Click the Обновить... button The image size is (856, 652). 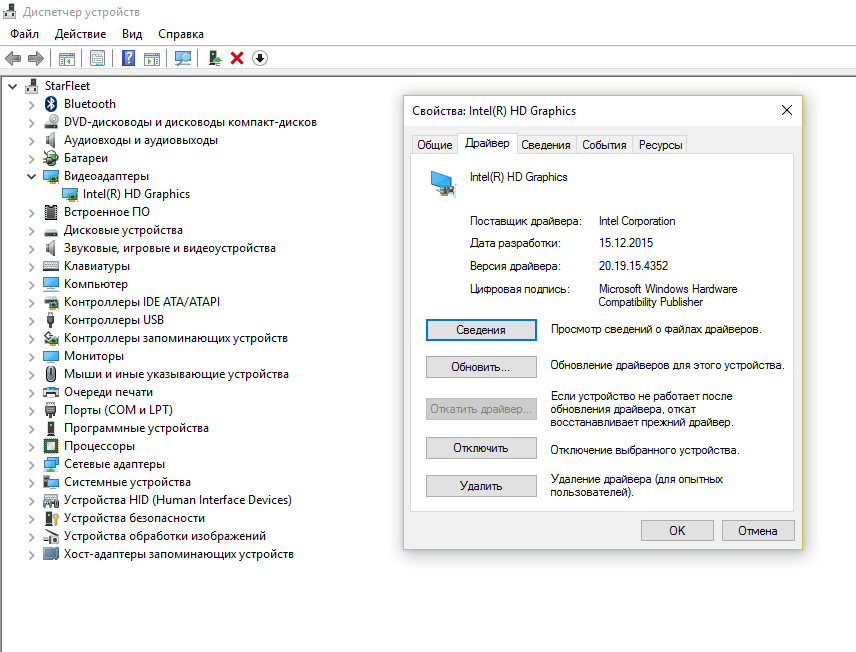coord(481,367)
